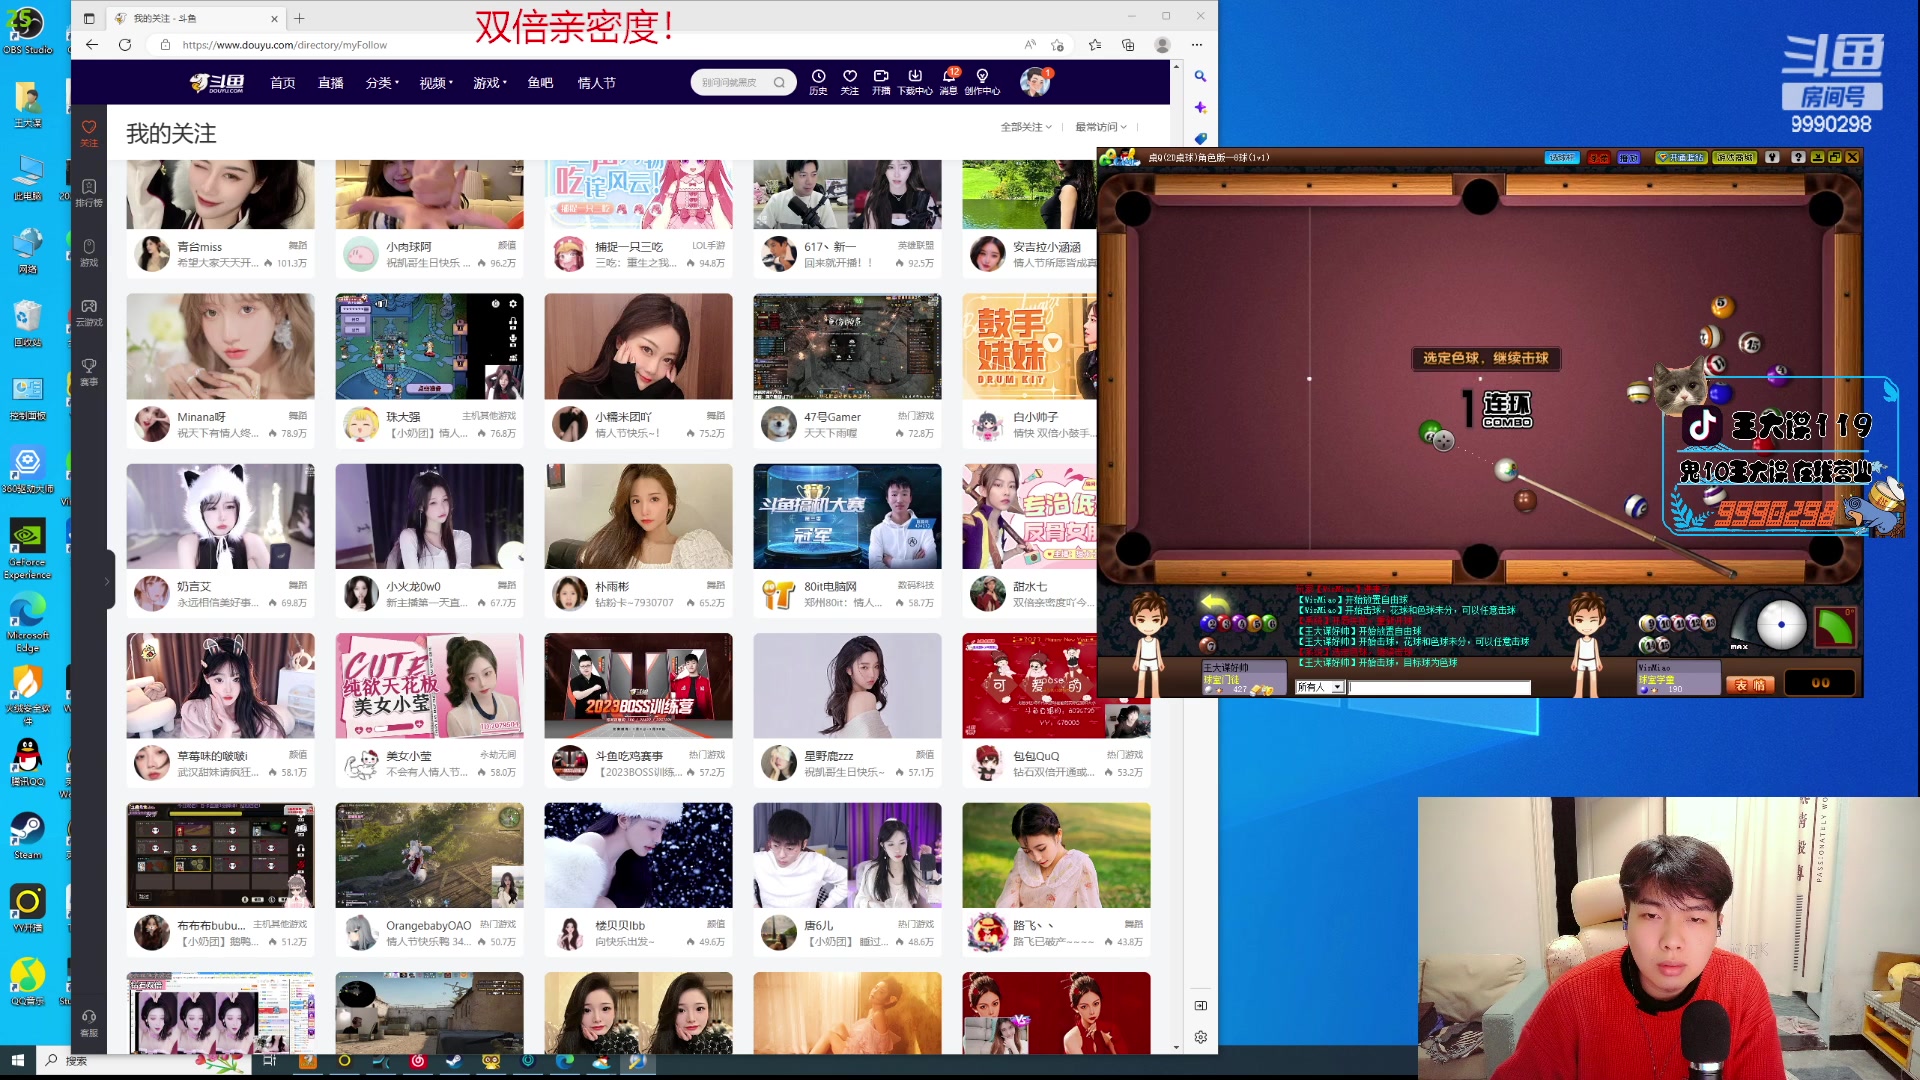This screenshot has width=1920, height=1080.
Task: Select the 我的关注 - 斗鱼 browser tab
Action: tap(195, 18)
